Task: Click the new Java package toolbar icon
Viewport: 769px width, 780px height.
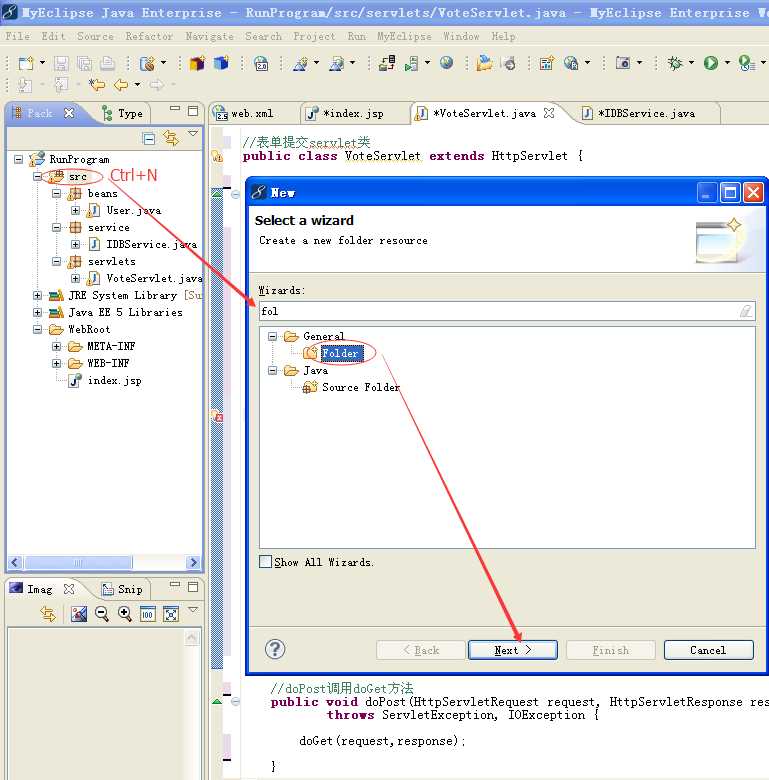Action: click(197, 63)
